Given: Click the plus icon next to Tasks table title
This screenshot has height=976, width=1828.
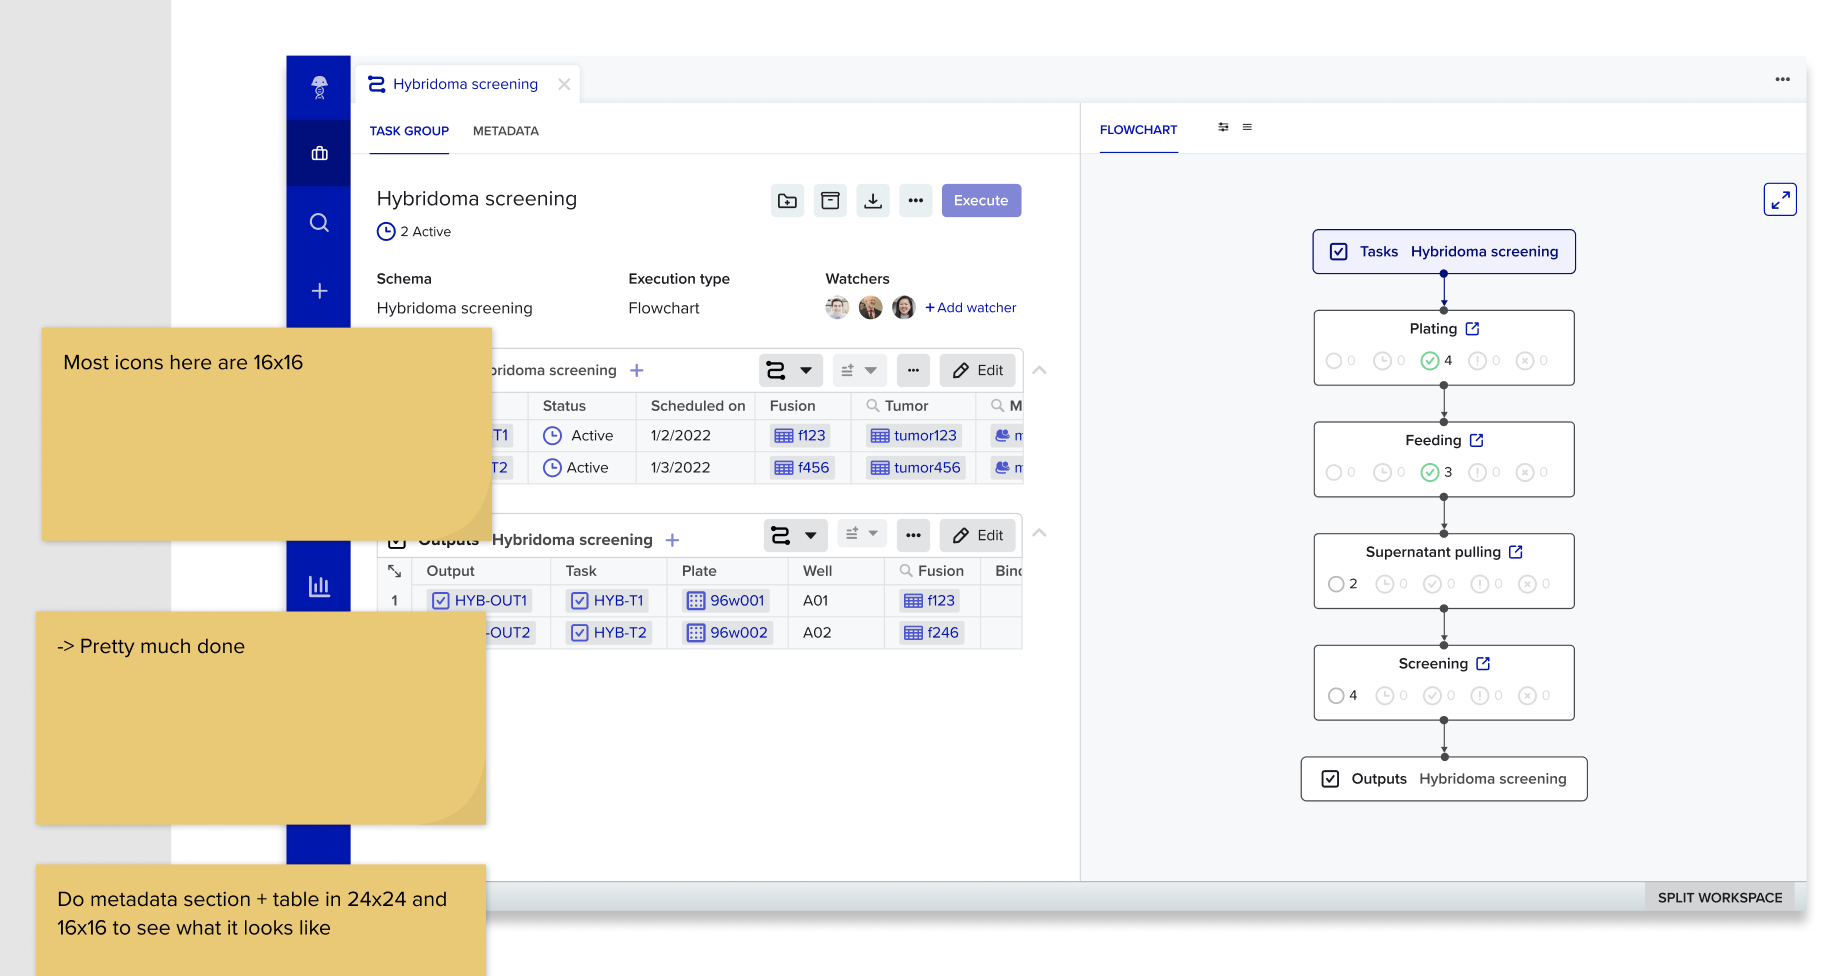Looking at the screenshot, I should (637, 370).
